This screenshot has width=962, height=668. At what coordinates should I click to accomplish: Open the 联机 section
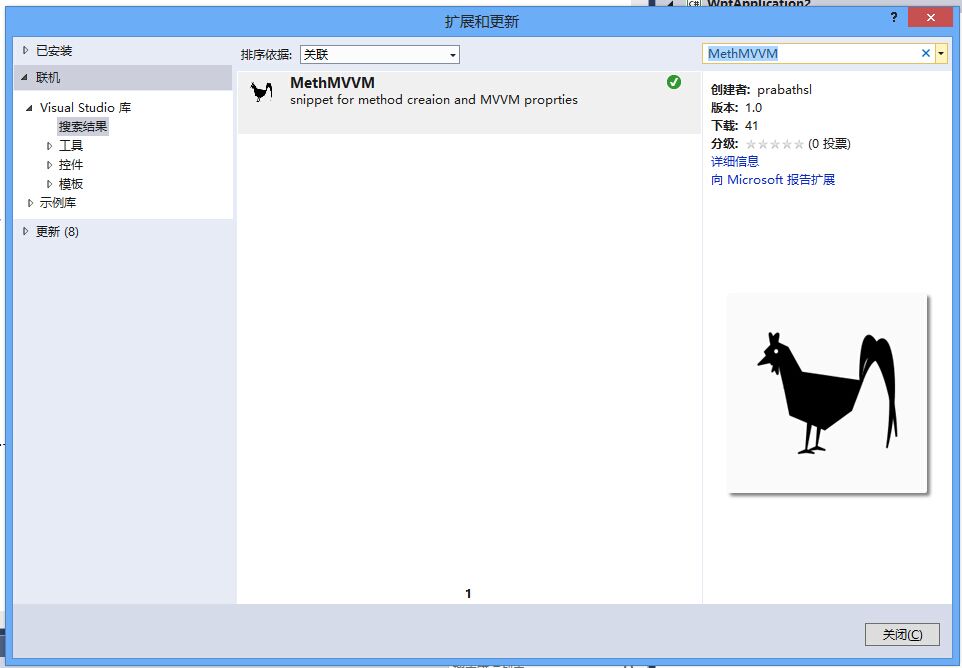(x=48, y=78)
